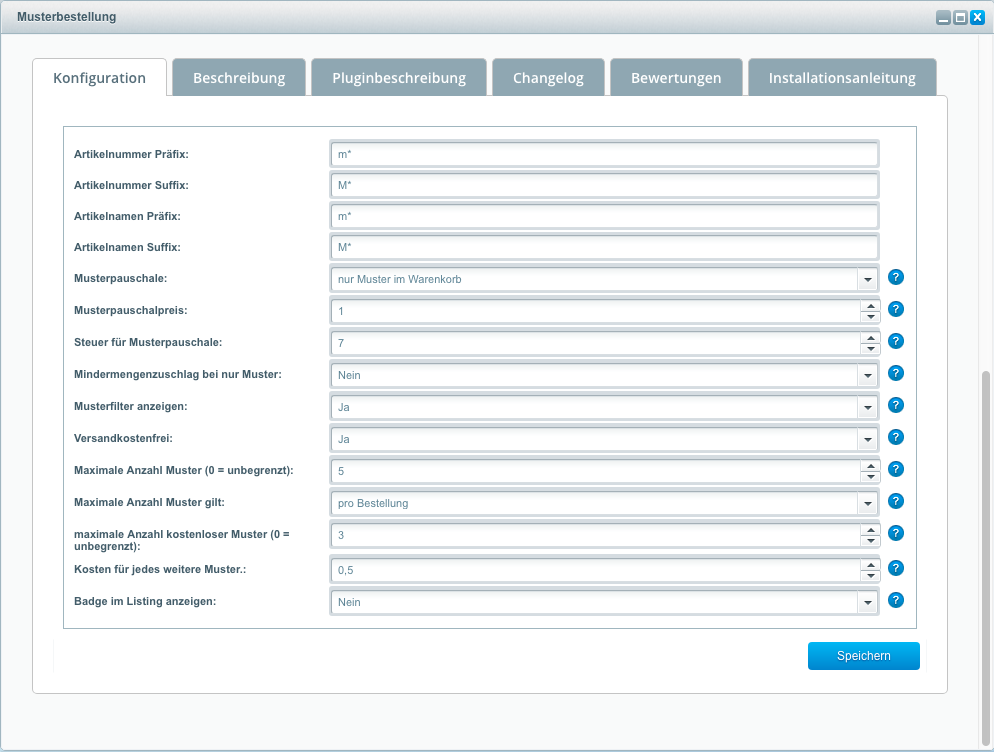Click into Artikelnummer Präfix input field

[x=603, y=154]
